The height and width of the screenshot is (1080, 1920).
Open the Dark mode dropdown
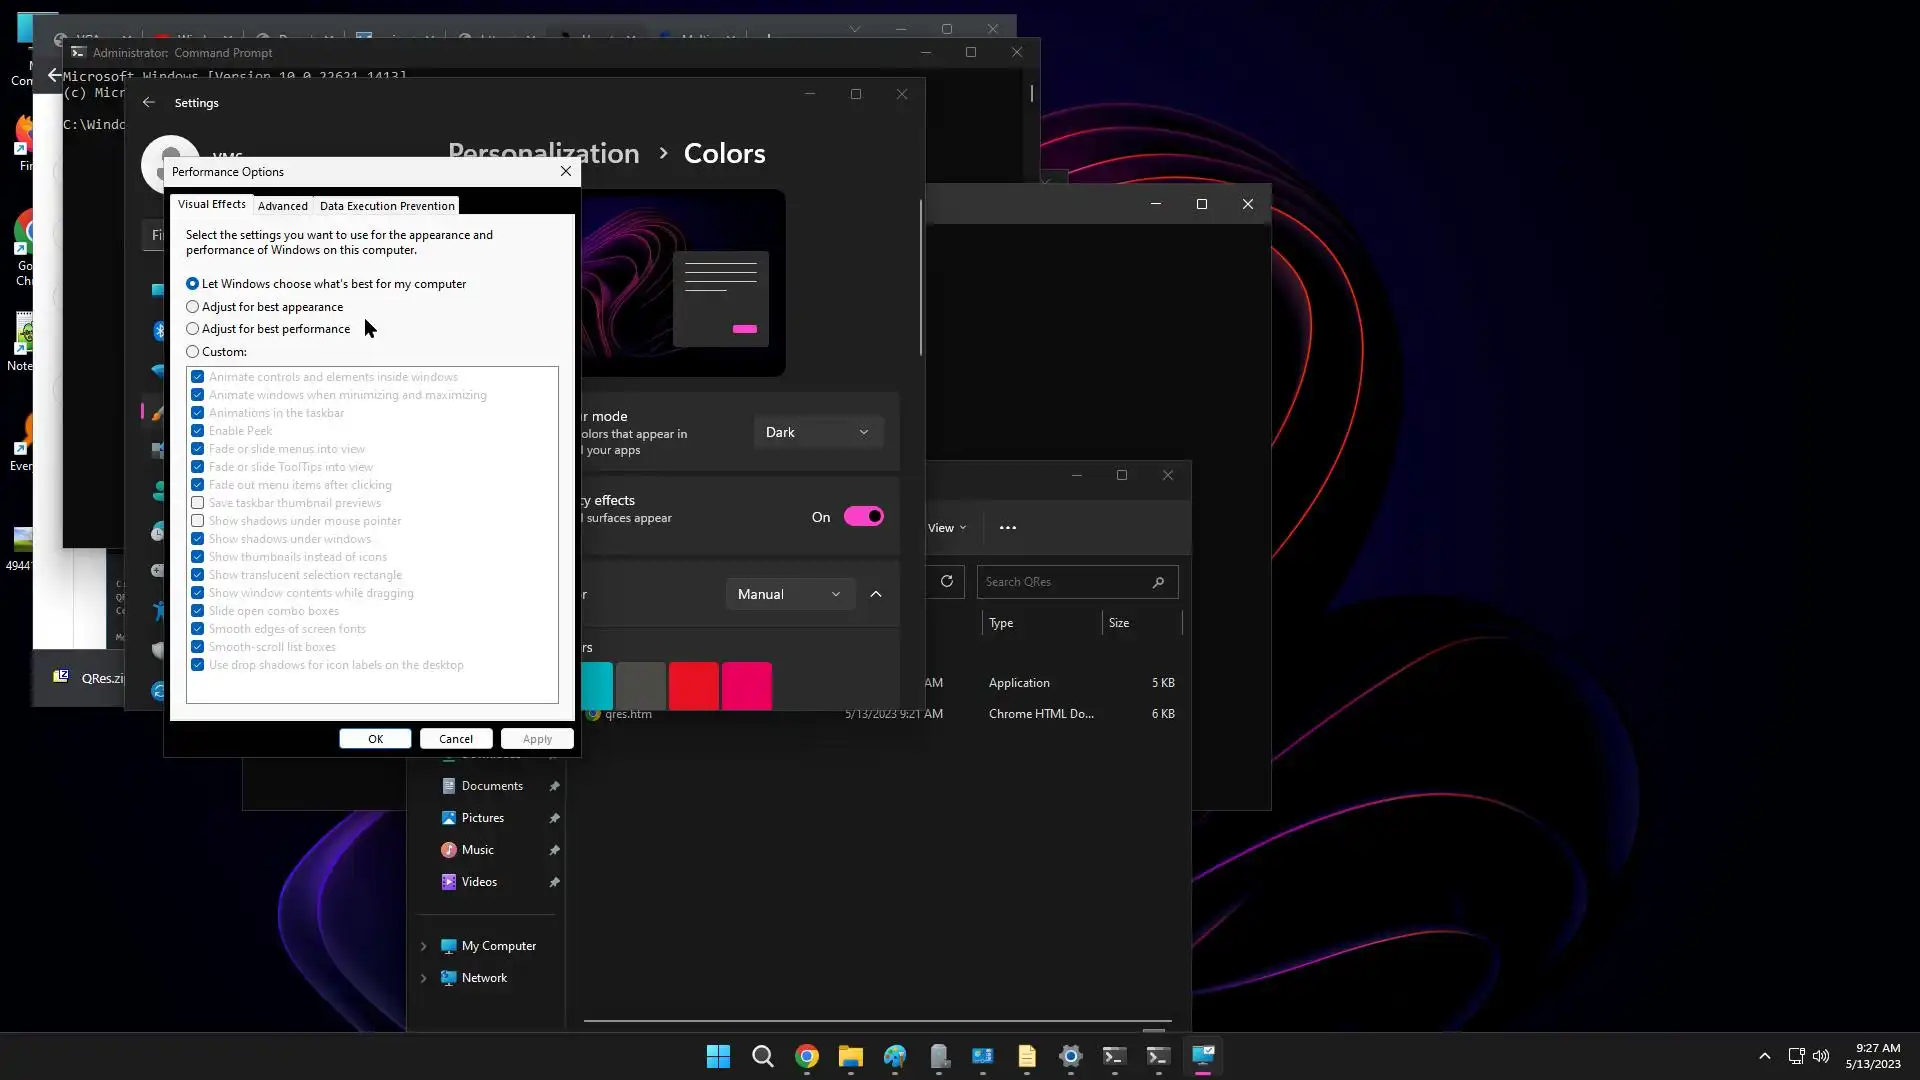pyautogui.click(x=817, y=432)
